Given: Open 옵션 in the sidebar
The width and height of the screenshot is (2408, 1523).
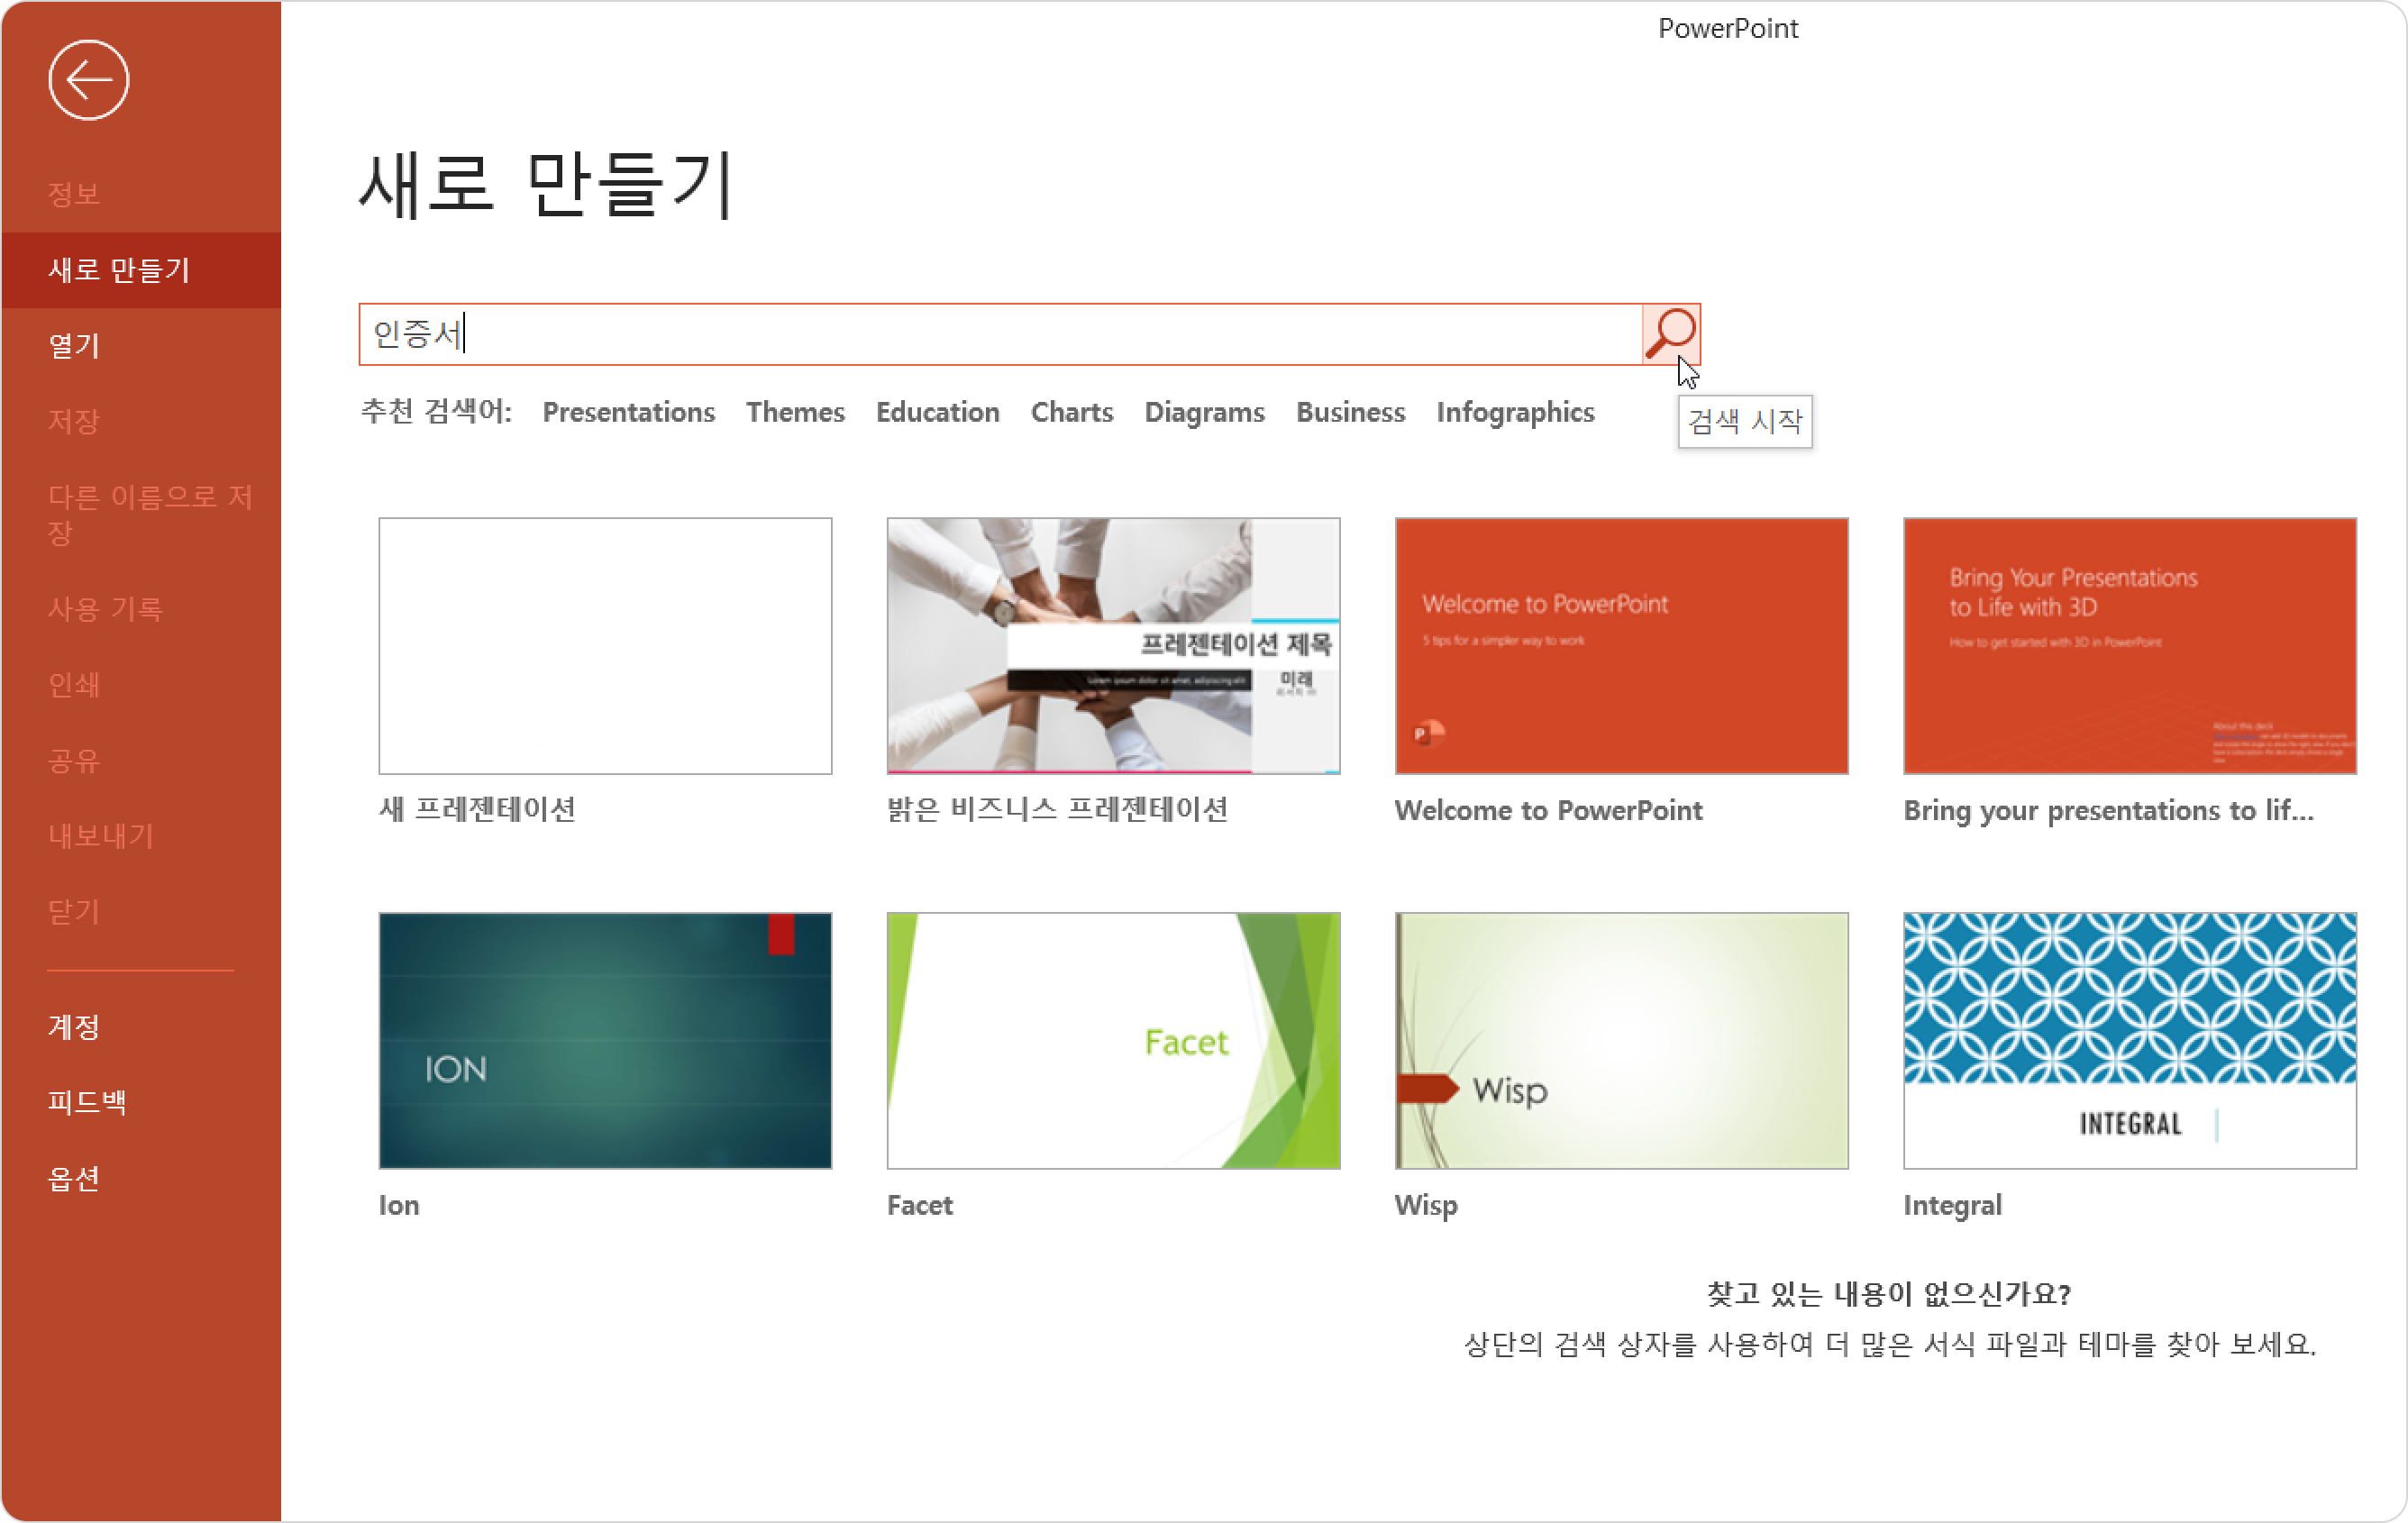Looking at the screenshot, I should pos(74,1179).
